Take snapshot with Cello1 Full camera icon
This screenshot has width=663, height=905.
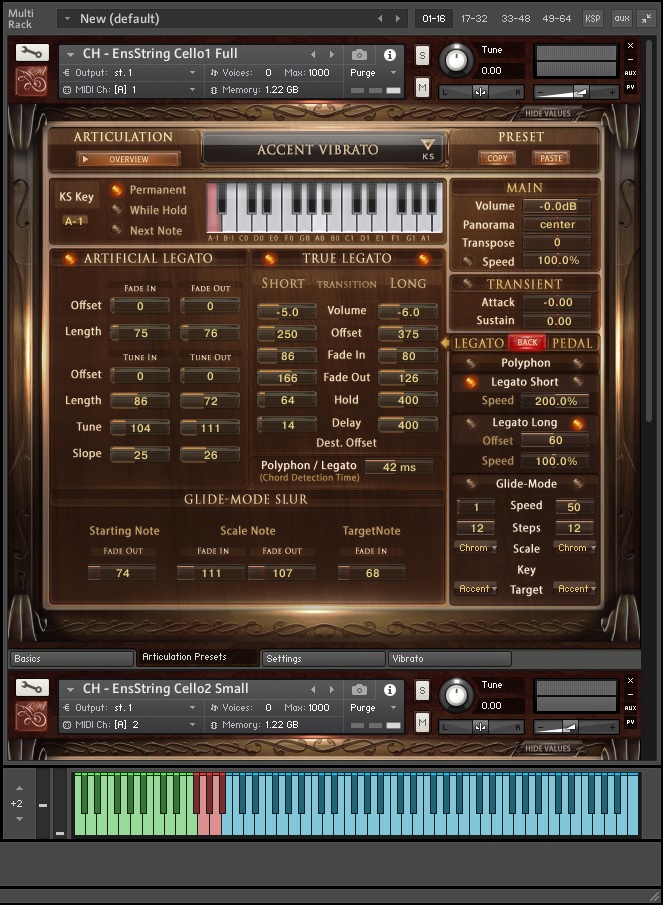(359, 55)
